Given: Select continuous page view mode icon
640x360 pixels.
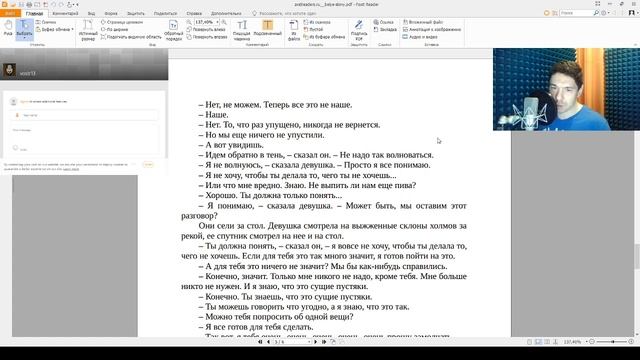Looking at the screenshot, I should click(538, 342).
